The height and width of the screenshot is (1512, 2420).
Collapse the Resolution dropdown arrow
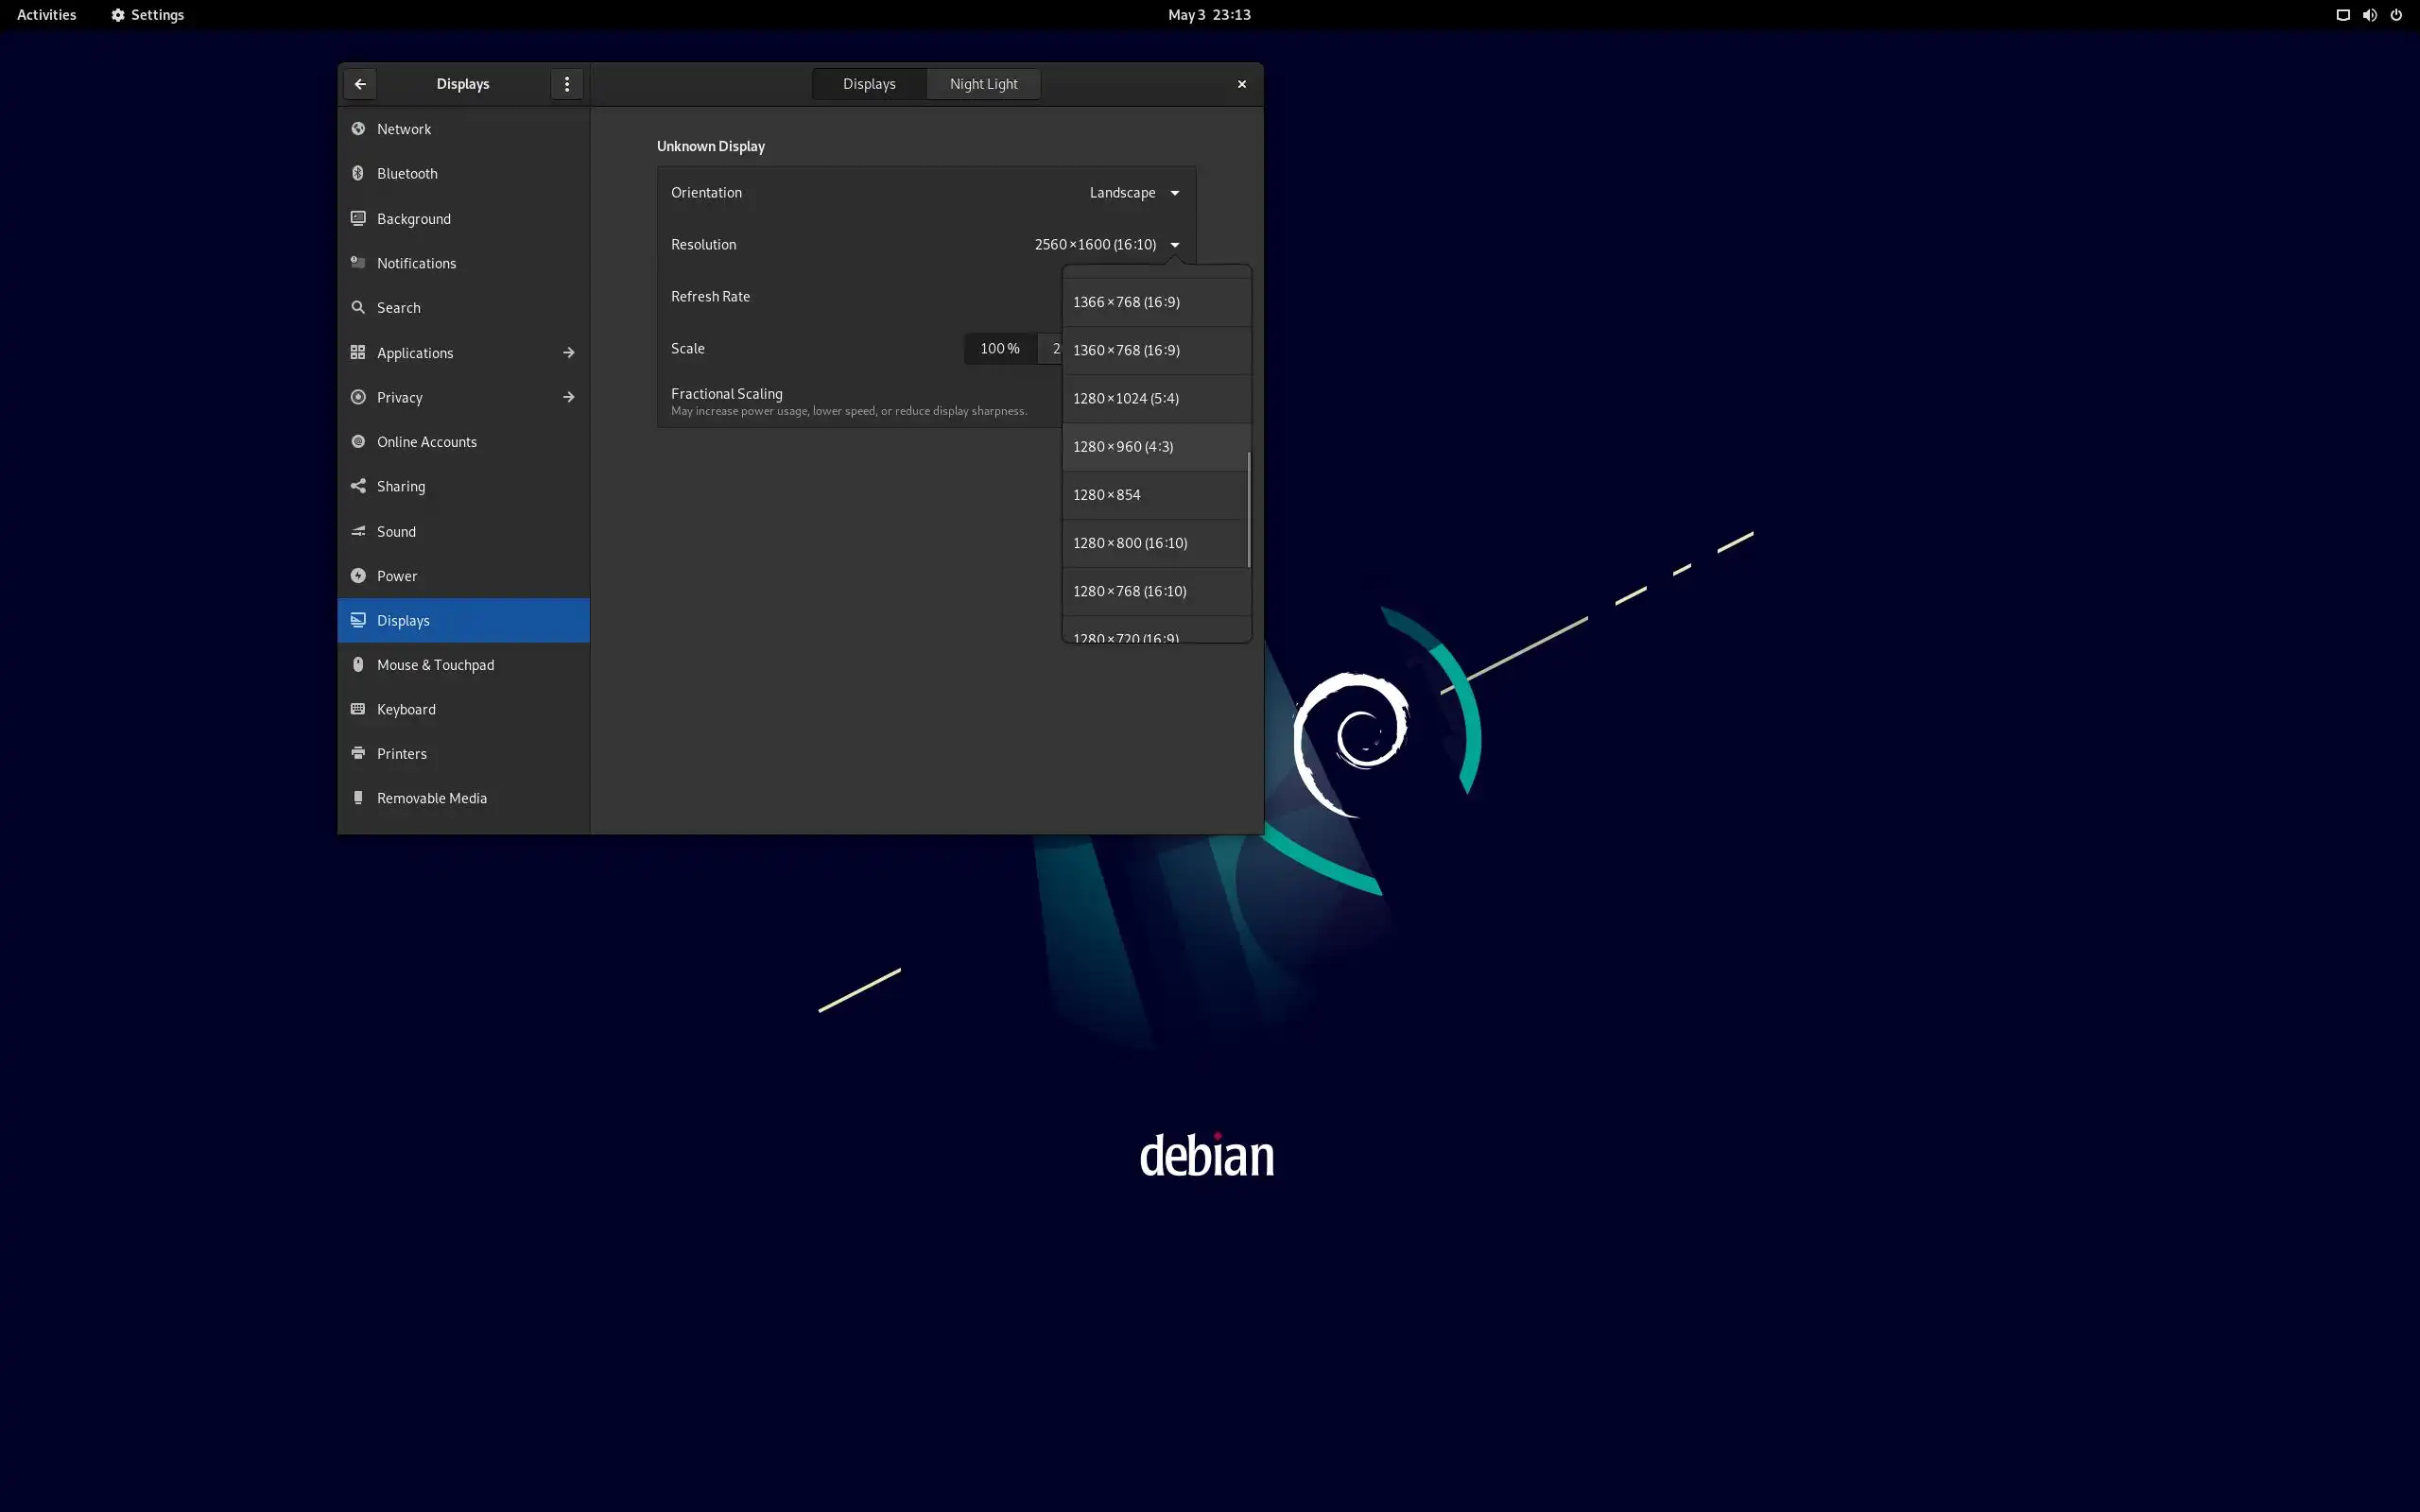click(1175, 245)
